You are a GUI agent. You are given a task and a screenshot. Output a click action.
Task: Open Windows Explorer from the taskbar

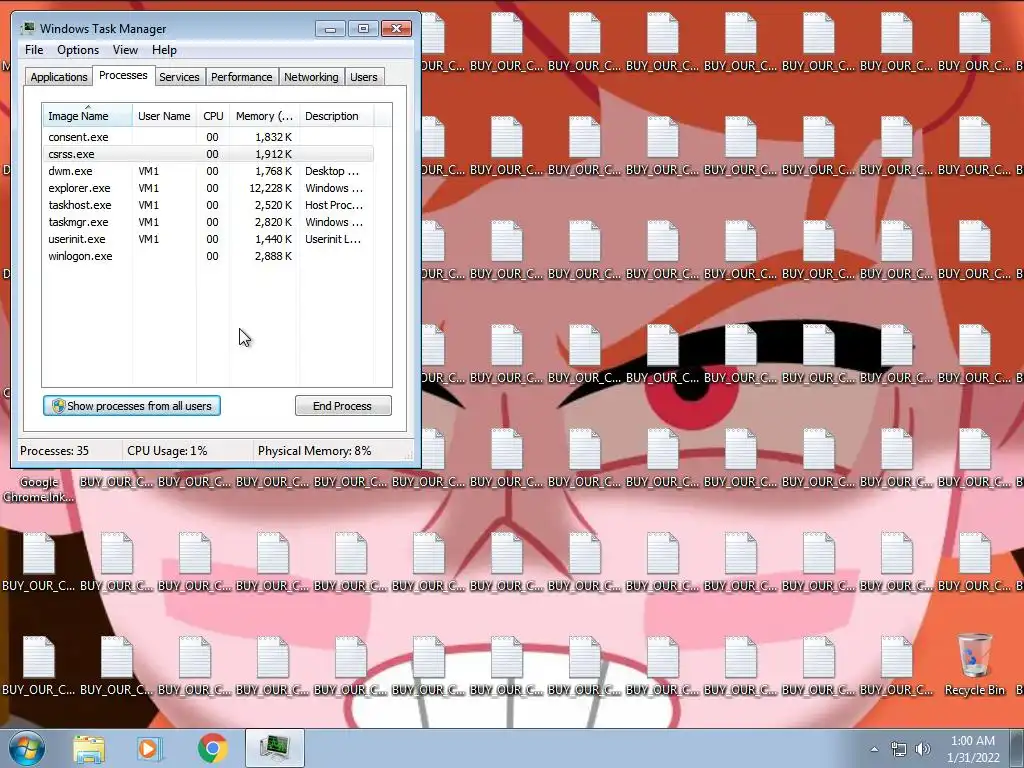pos(89,749)
